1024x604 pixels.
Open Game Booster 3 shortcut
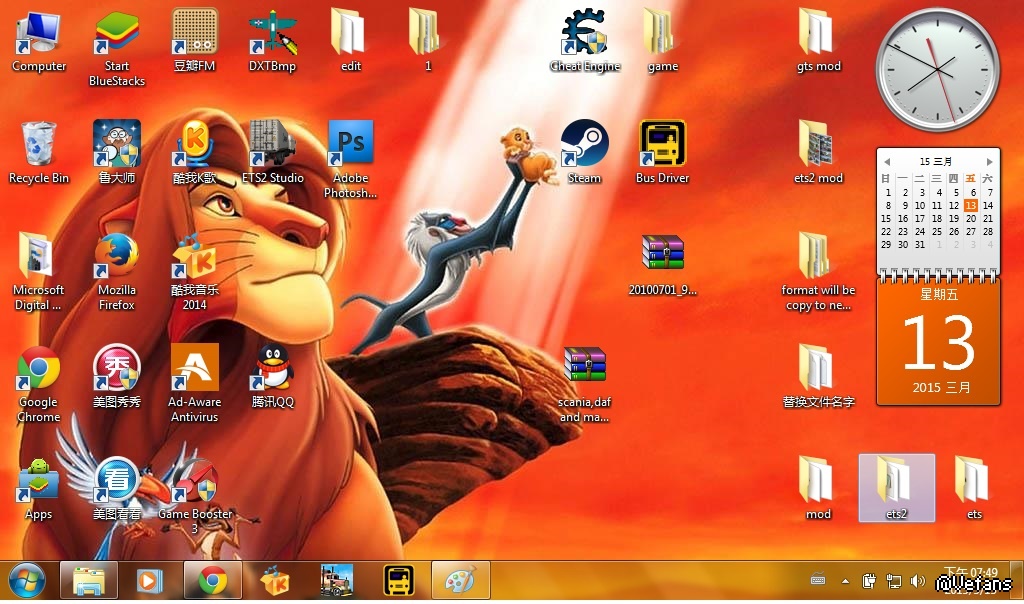[195, 497]
